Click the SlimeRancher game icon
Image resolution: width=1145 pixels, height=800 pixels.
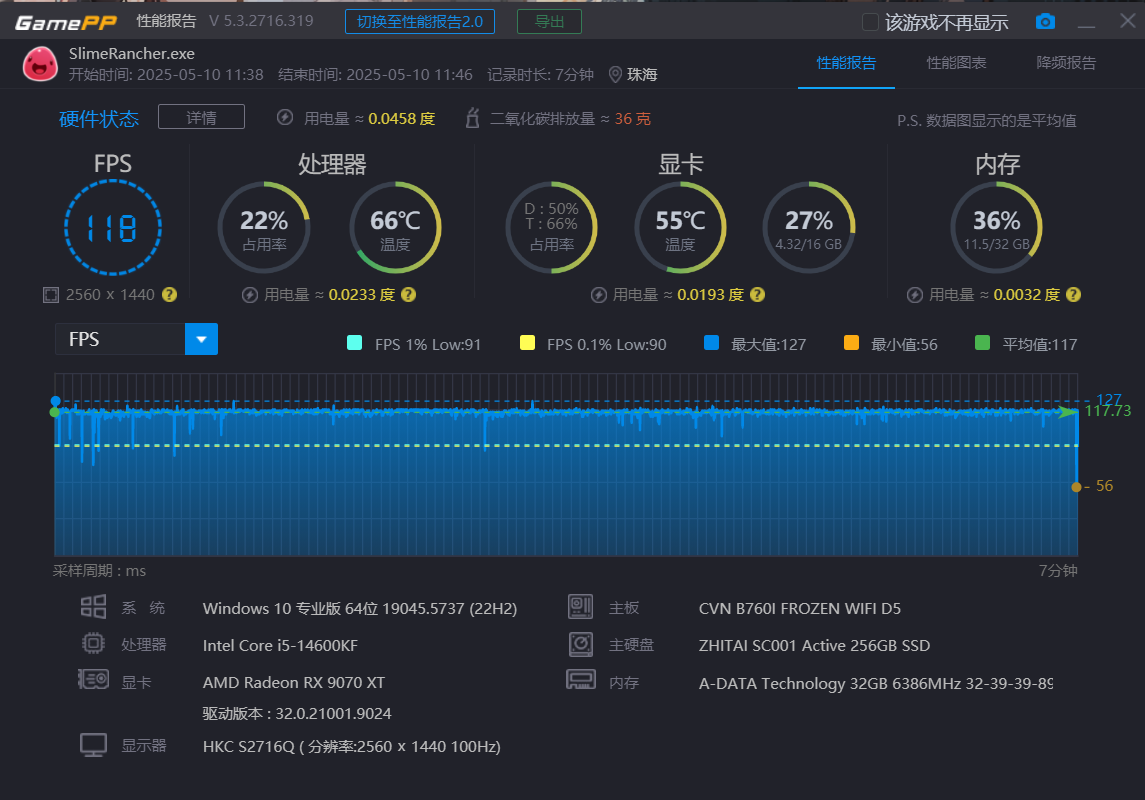[40, 64]
